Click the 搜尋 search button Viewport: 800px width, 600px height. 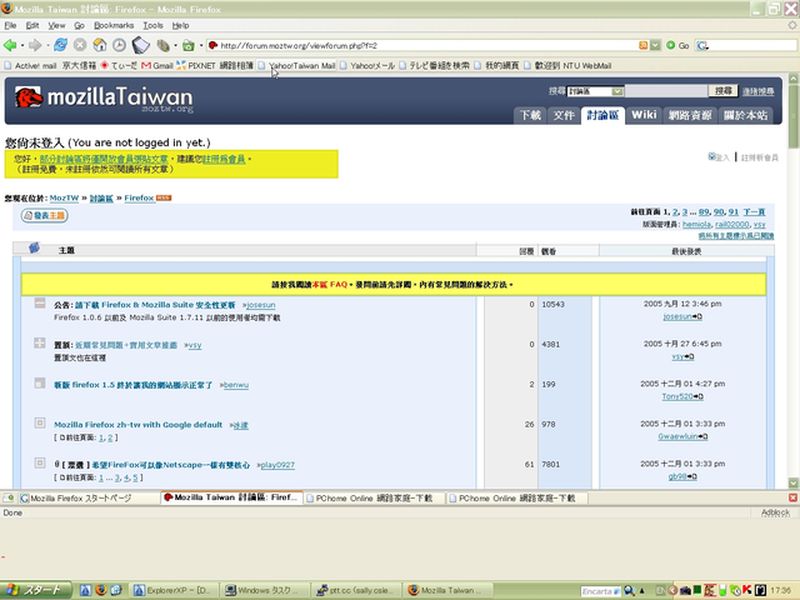723,91
